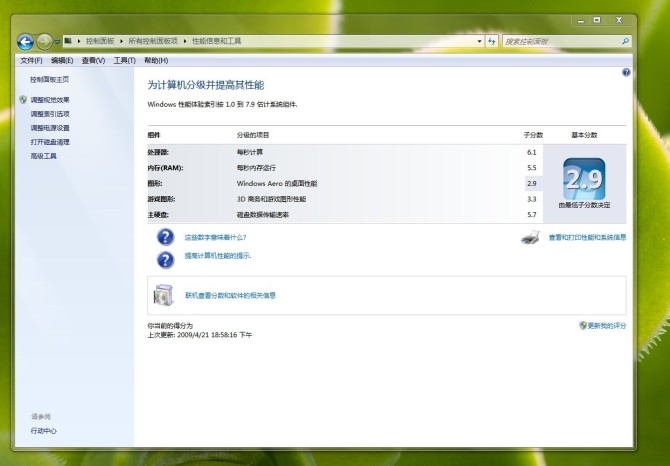670x466 pixels.
Task: Click the 2.9 base score badge
Action: click(584, 179)
